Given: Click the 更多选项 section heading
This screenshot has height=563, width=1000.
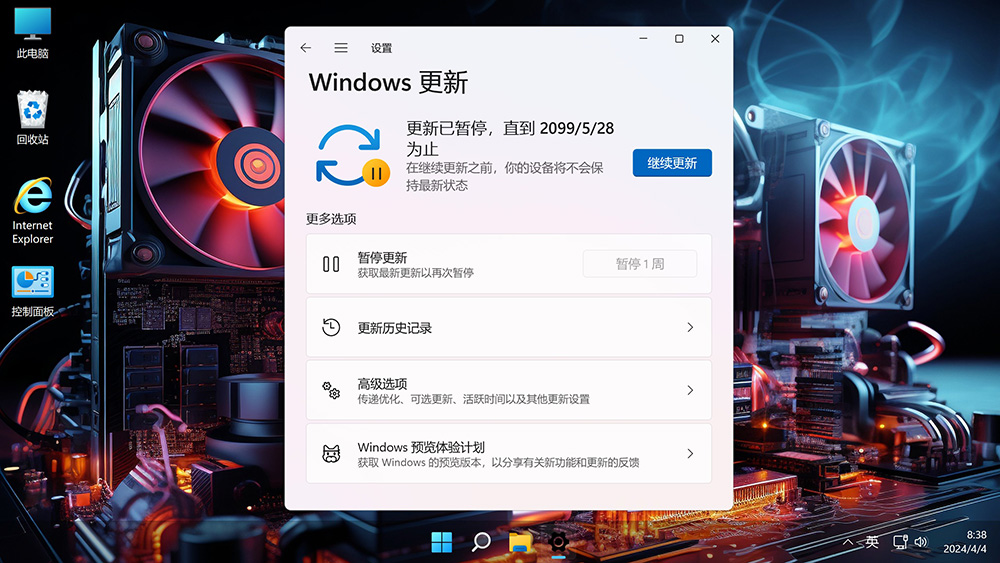Looking at the screenshot, I should (331, 219).
